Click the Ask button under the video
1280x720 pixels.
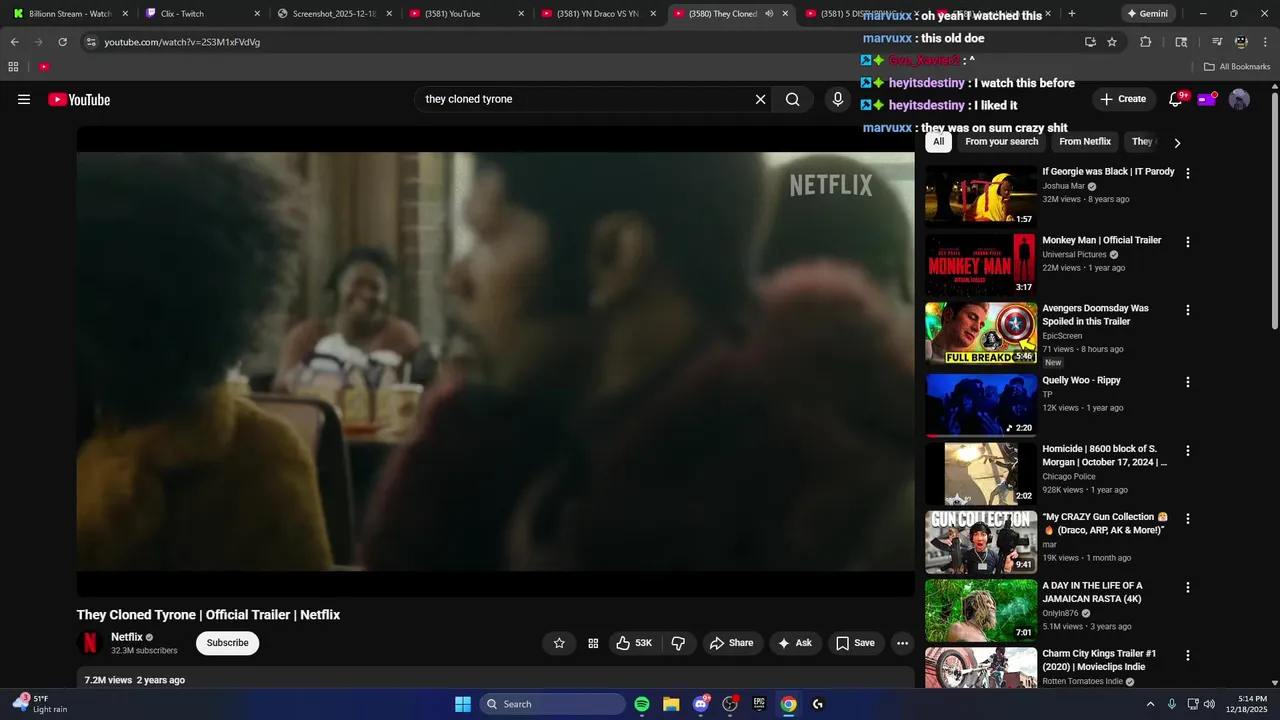coord(795,643)
